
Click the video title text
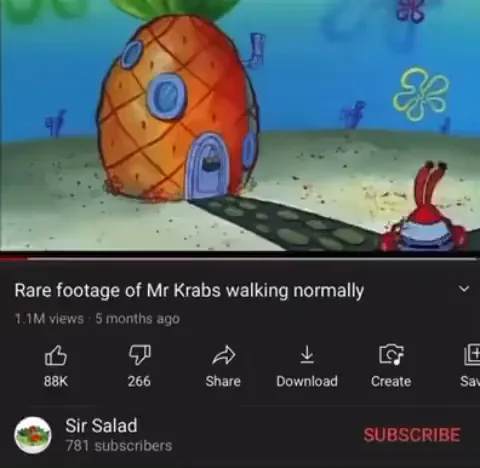(x=189, y=291)
